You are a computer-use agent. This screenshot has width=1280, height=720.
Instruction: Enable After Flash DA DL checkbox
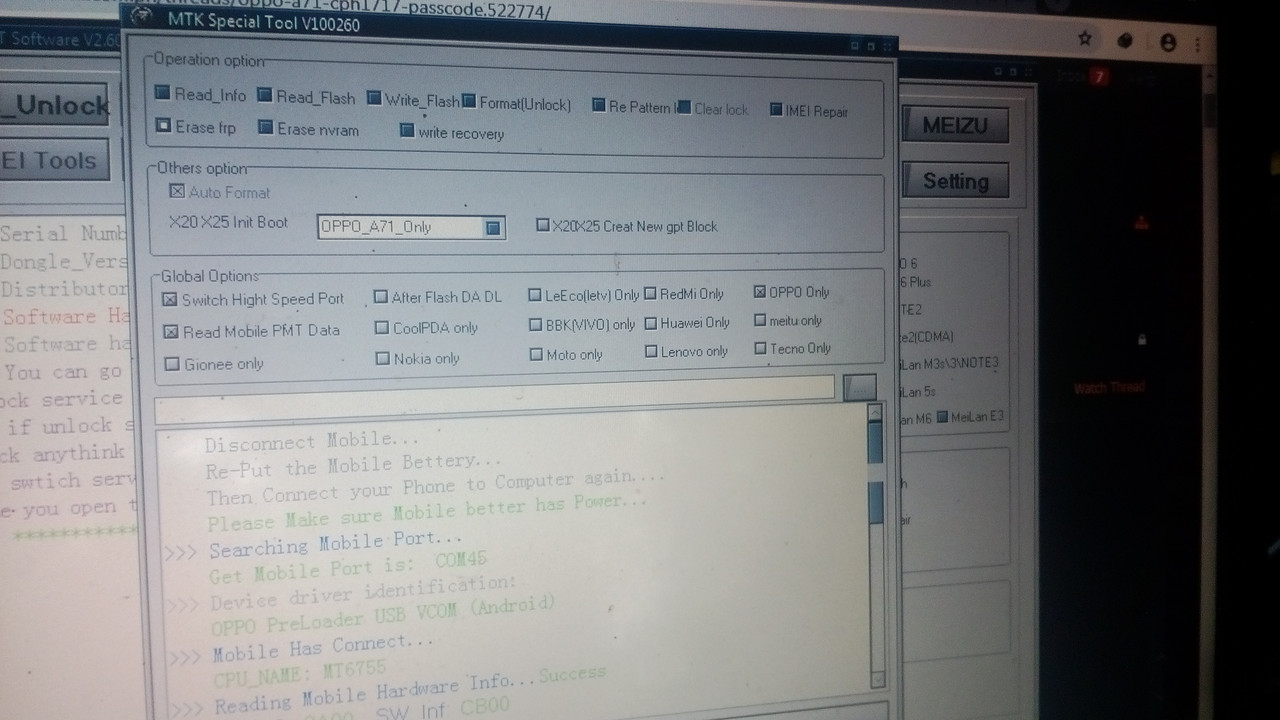coord(381,297)
